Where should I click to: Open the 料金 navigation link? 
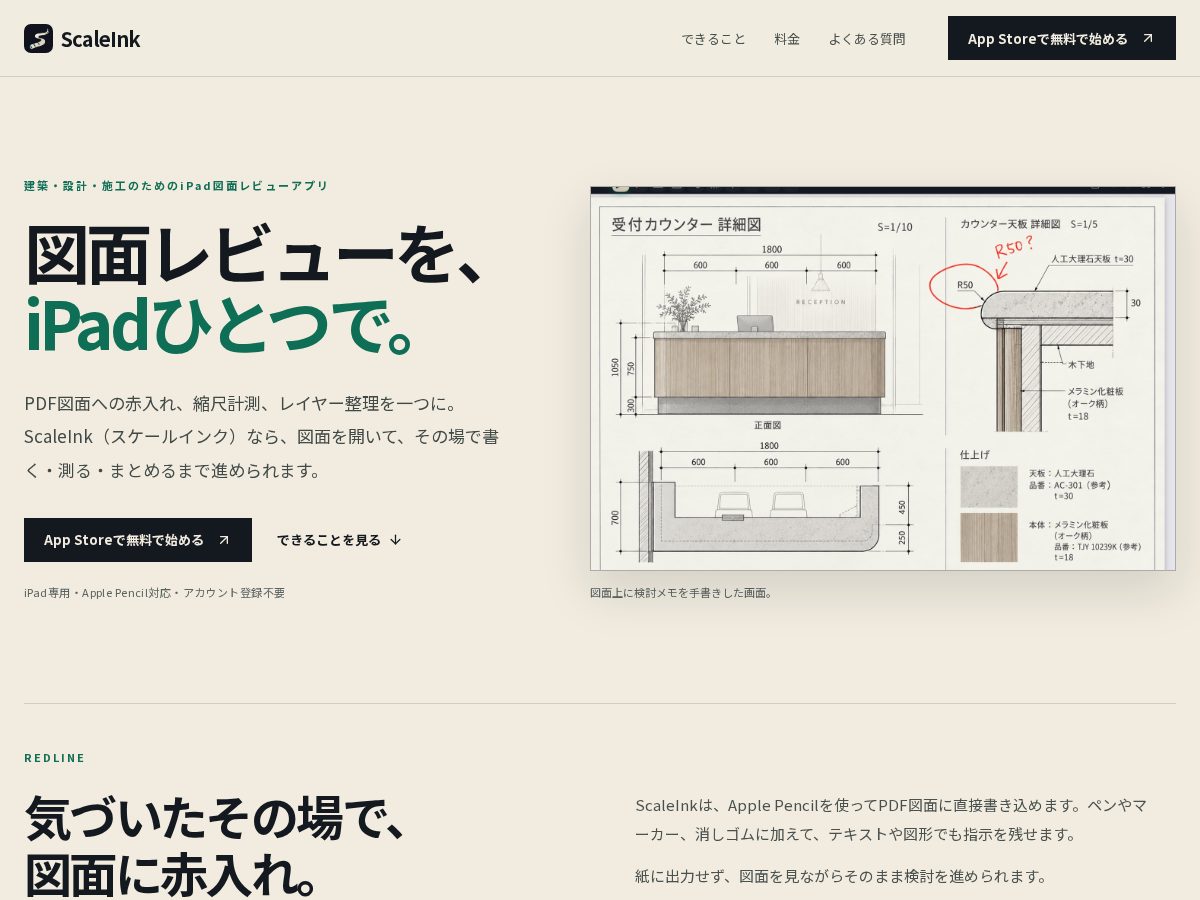pos(787,39)
